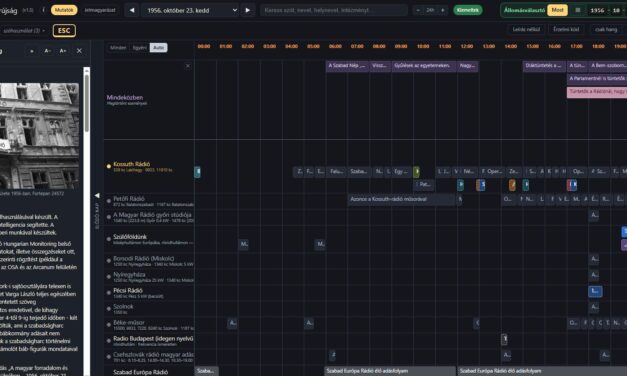Select the Petőfi Rádió station
627x376 pixels.
pos(129,198)
